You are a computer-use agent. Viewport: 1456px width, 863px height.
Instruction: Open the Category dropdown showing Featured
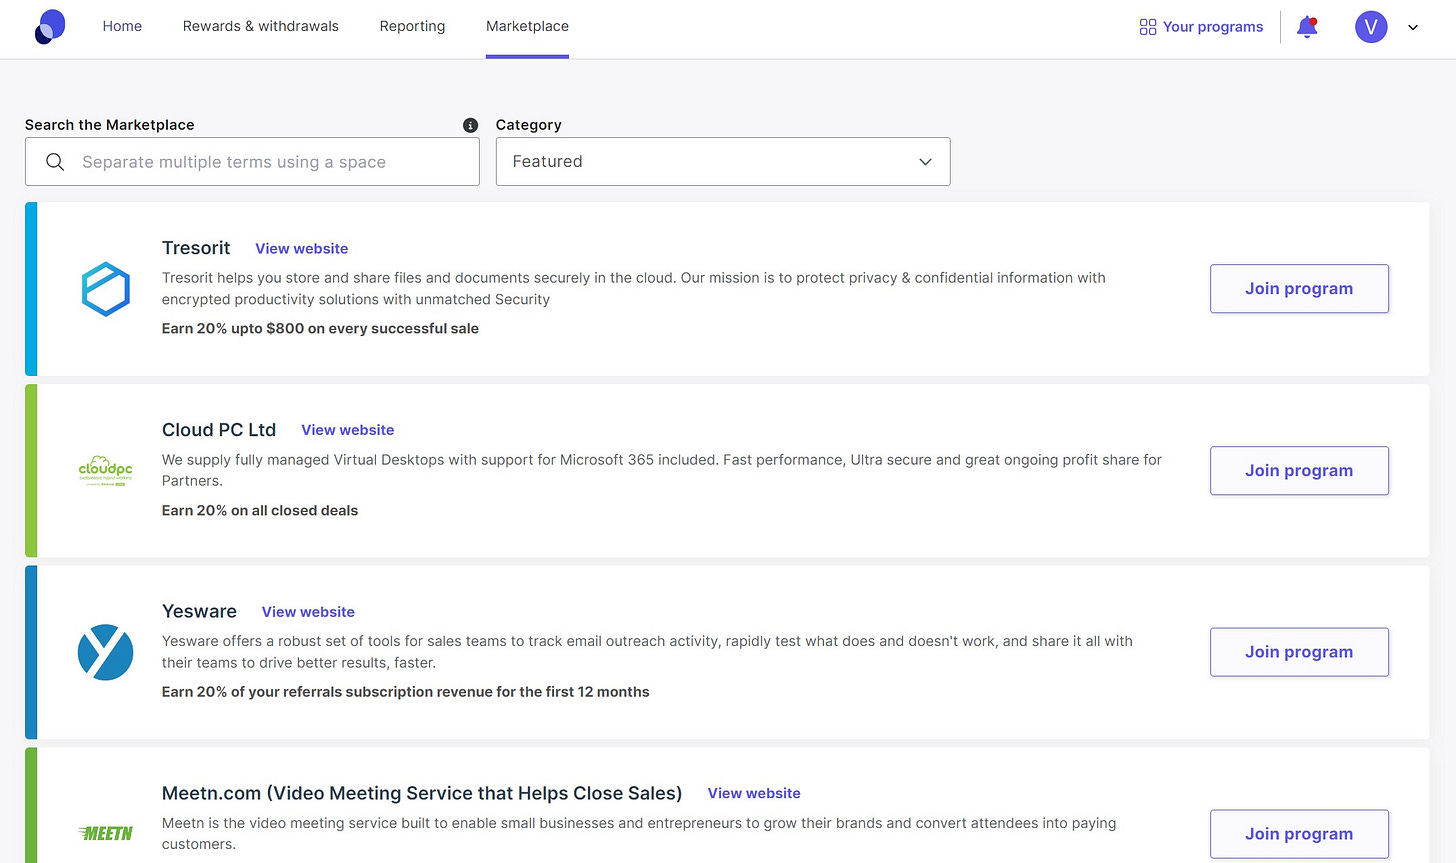(723, 161)
